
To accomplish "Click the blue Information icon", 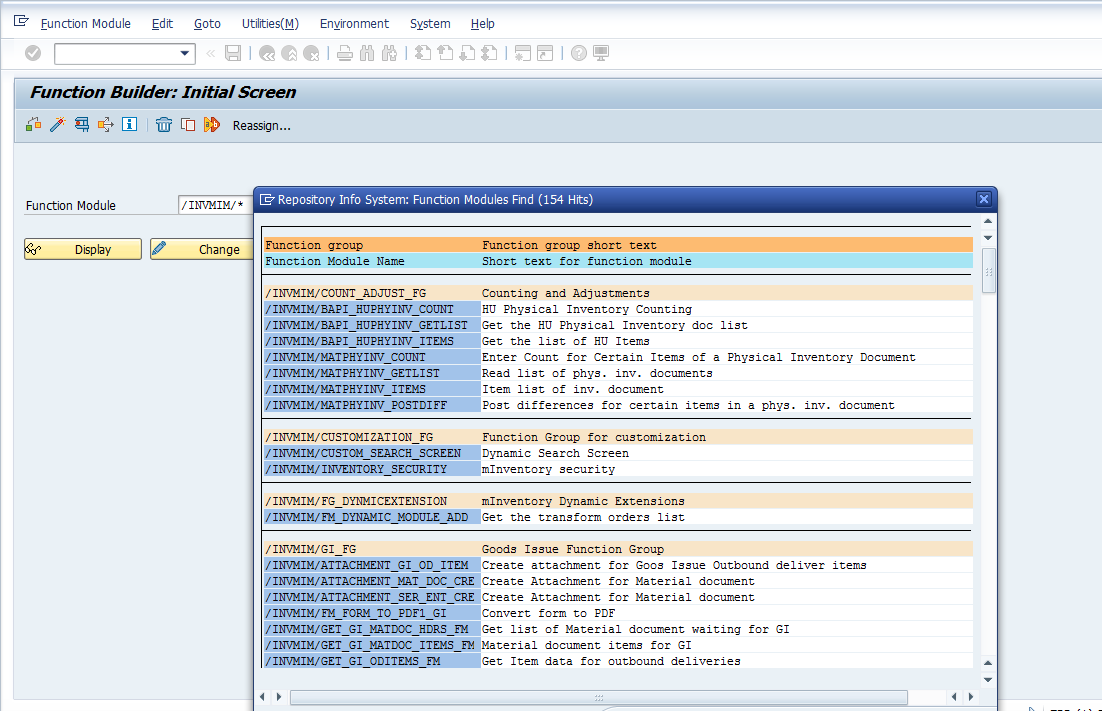I will (x=129, y=125).
